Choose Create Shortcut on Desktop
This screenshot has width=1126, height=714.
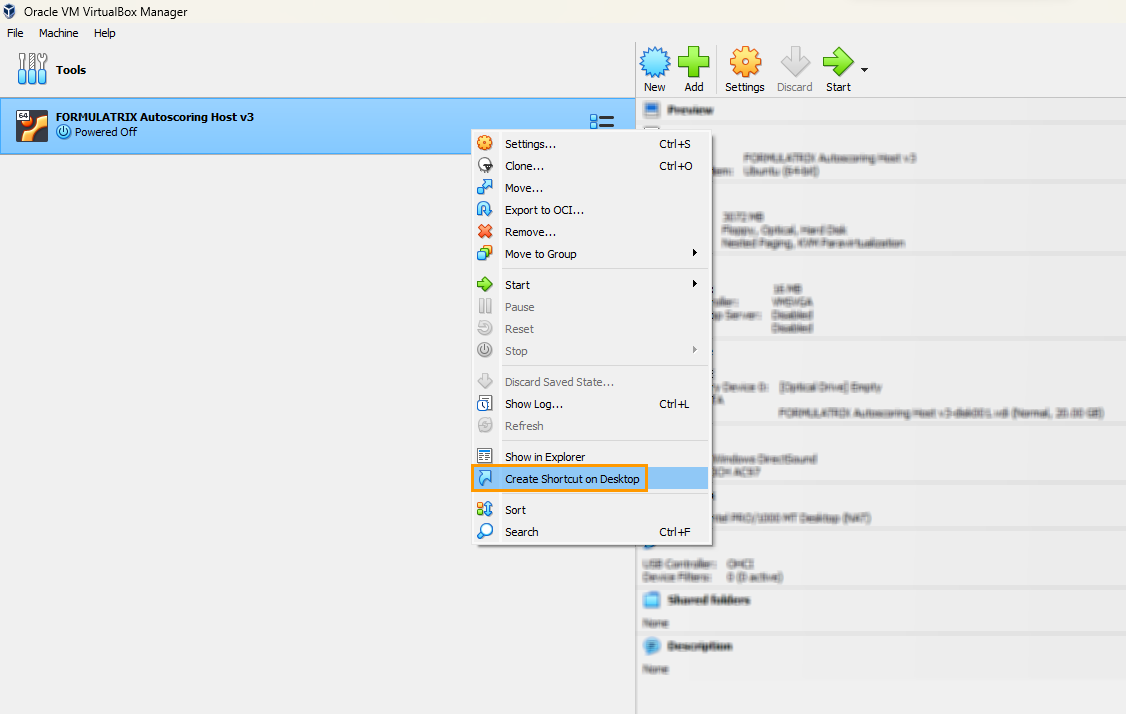tap(571, 479)
